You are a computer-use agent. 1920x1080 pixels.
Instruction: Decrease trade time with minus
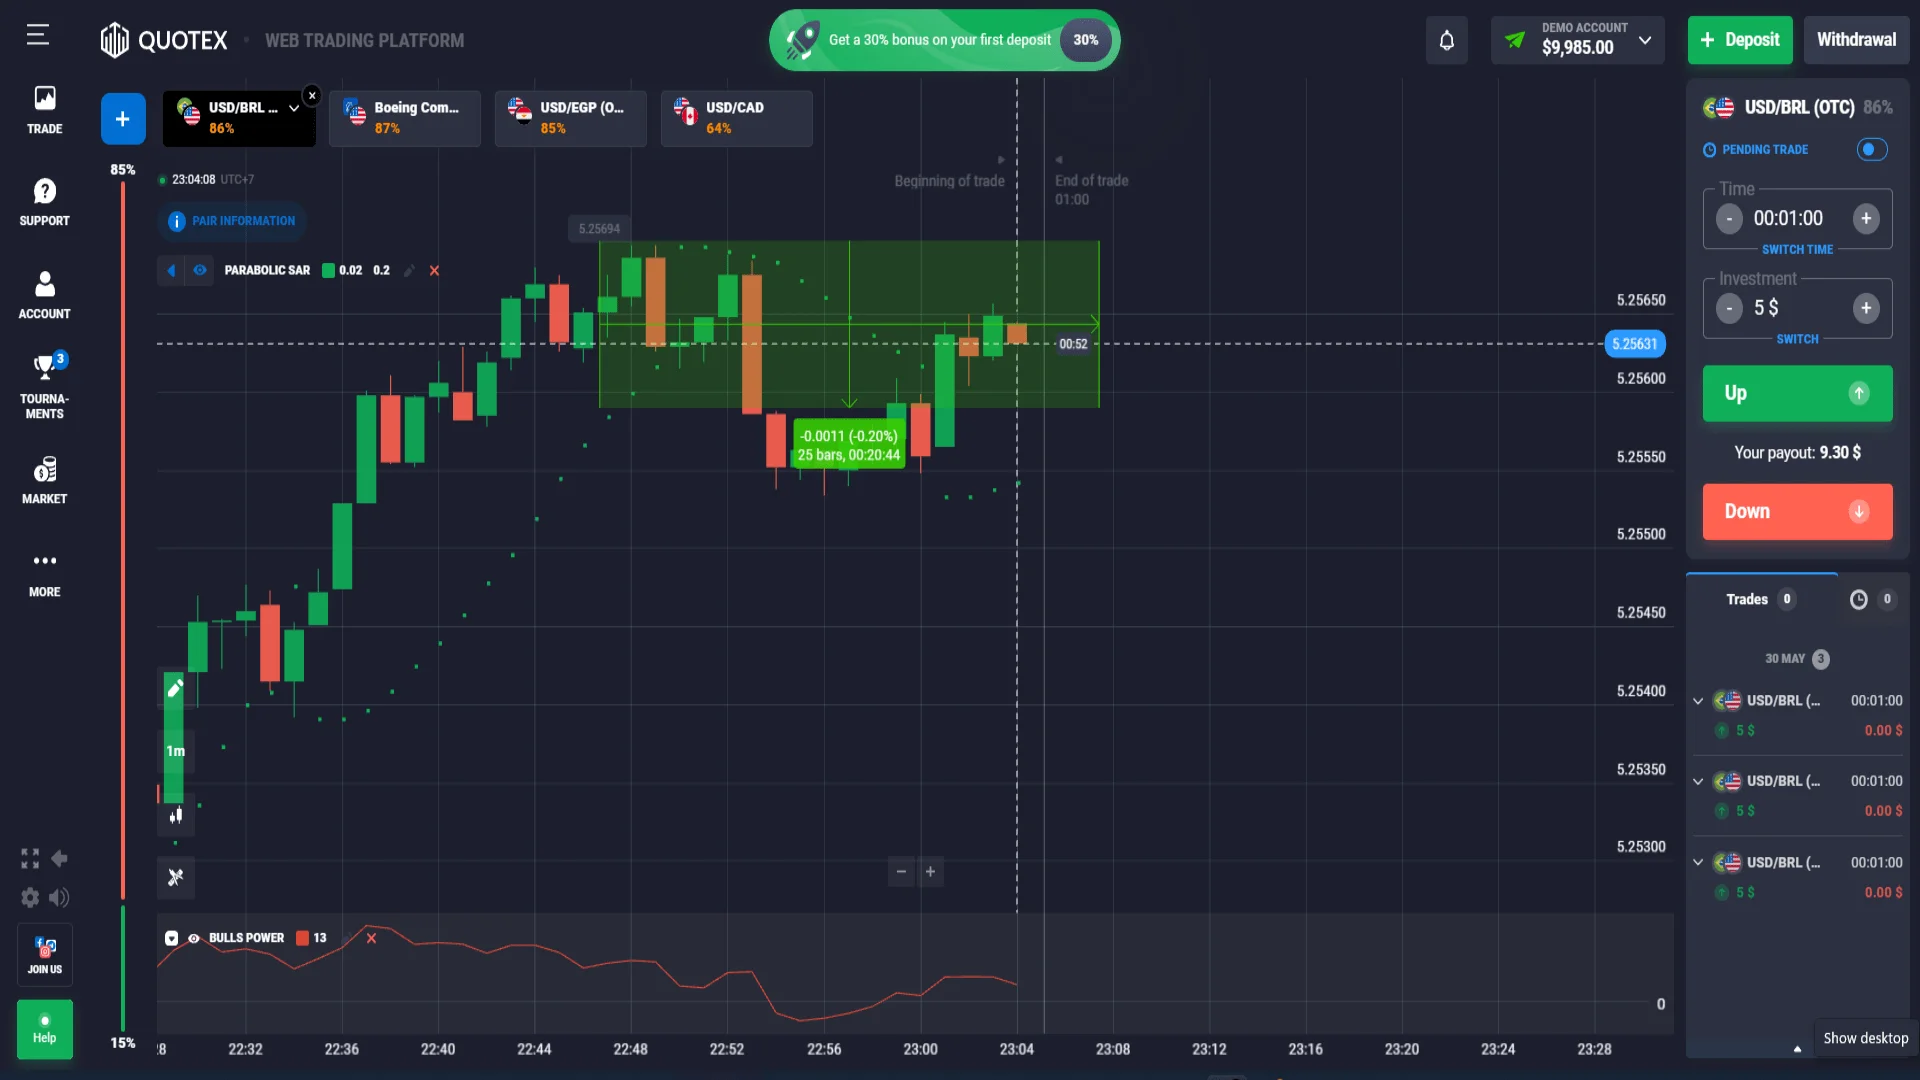click(x=1729, y=218)
